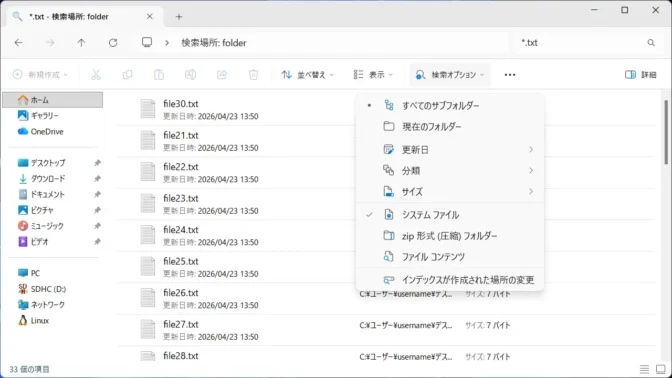Click the pin icon next to ミュージック
This screenshot has height=378, width=672.
point(97,226)
